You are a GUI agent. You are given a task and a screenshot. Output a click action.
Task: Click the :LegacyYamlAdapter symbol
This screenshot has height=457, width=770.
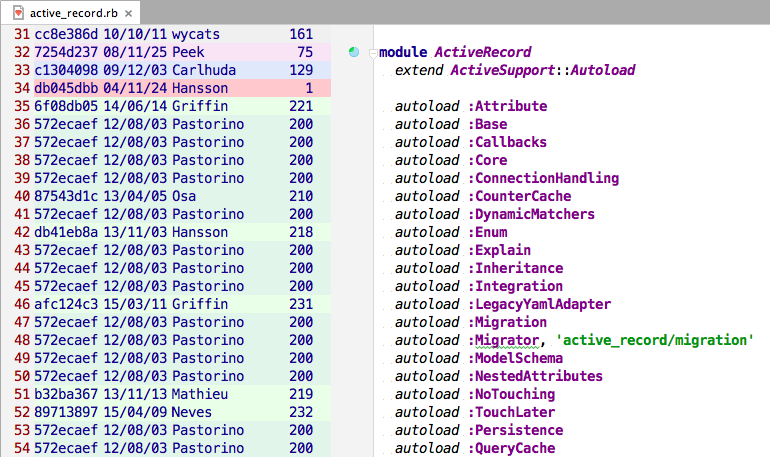(x=539, y=304)
